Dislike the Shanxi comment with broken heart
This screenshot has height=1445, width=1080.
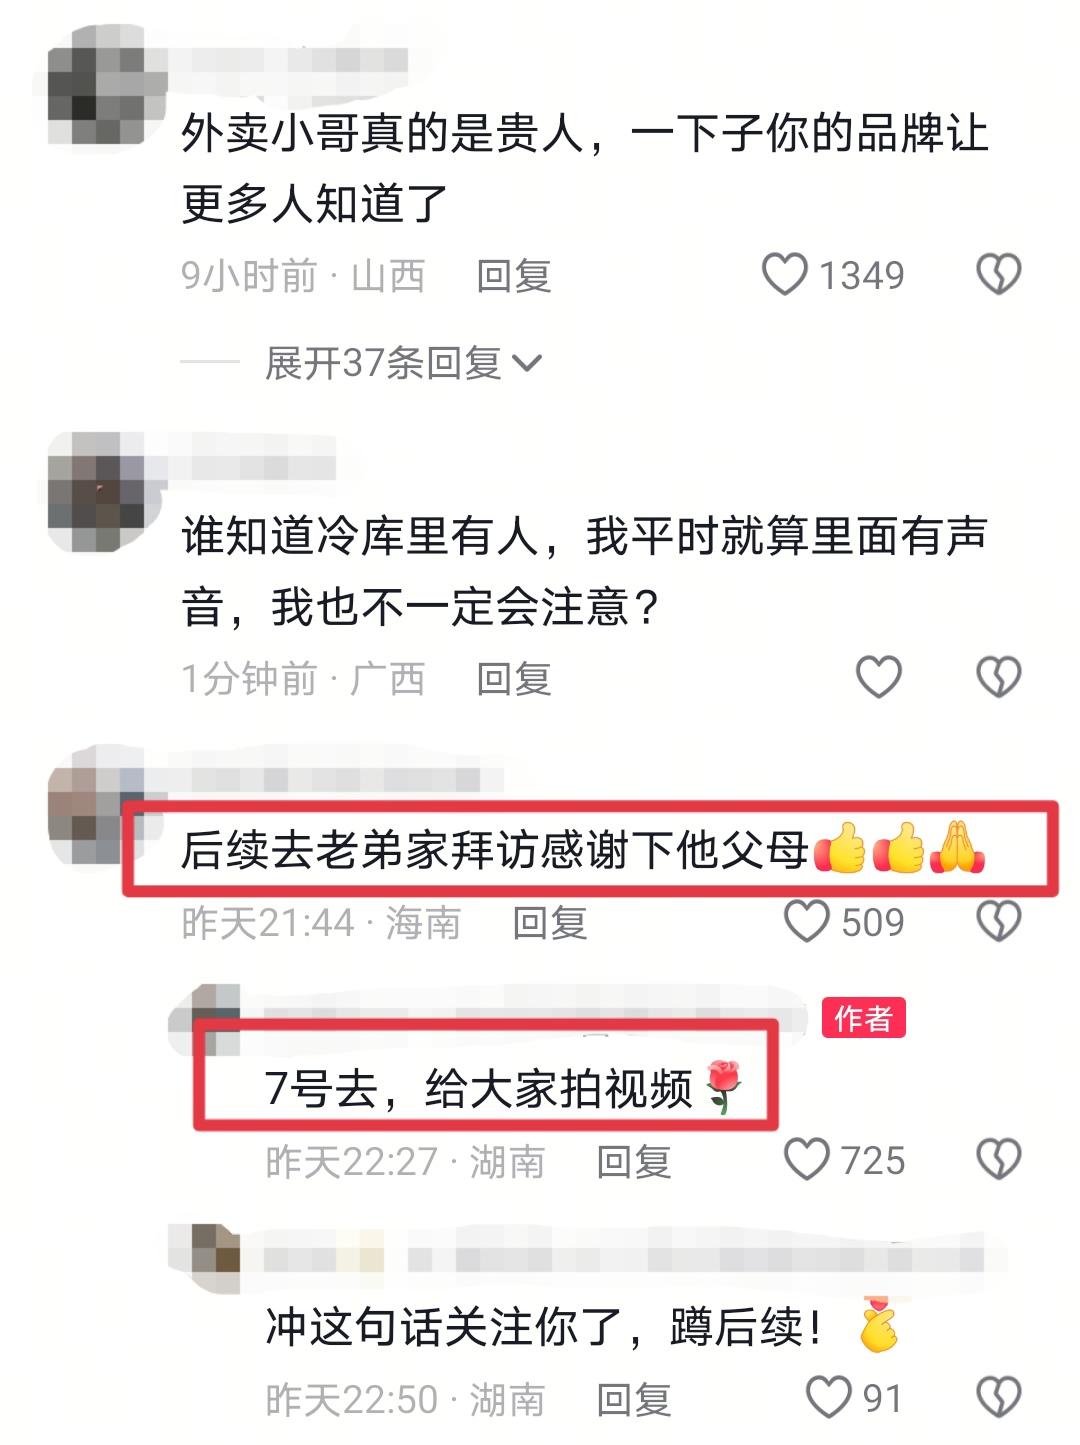[x=998, y=274]
